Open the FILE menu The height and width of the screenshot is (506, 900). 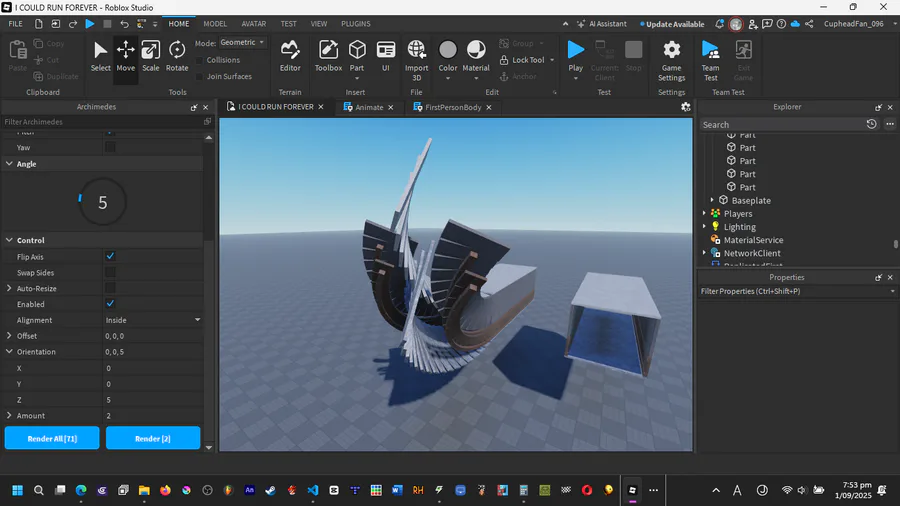pos(15,24)
